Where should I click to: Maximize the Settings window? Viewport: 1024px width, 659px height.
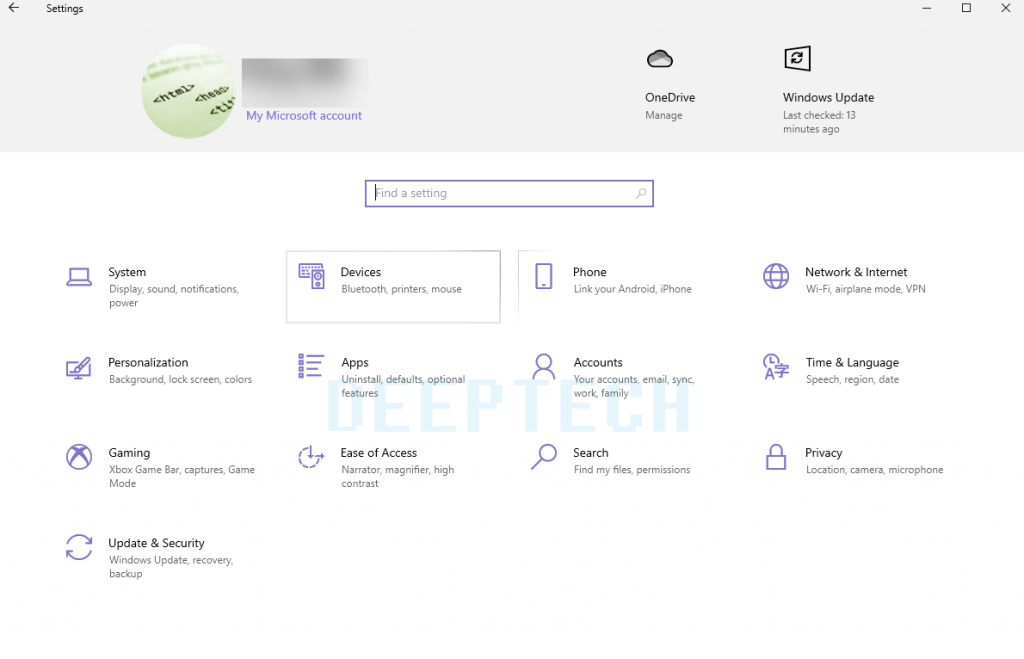[966, 8]
